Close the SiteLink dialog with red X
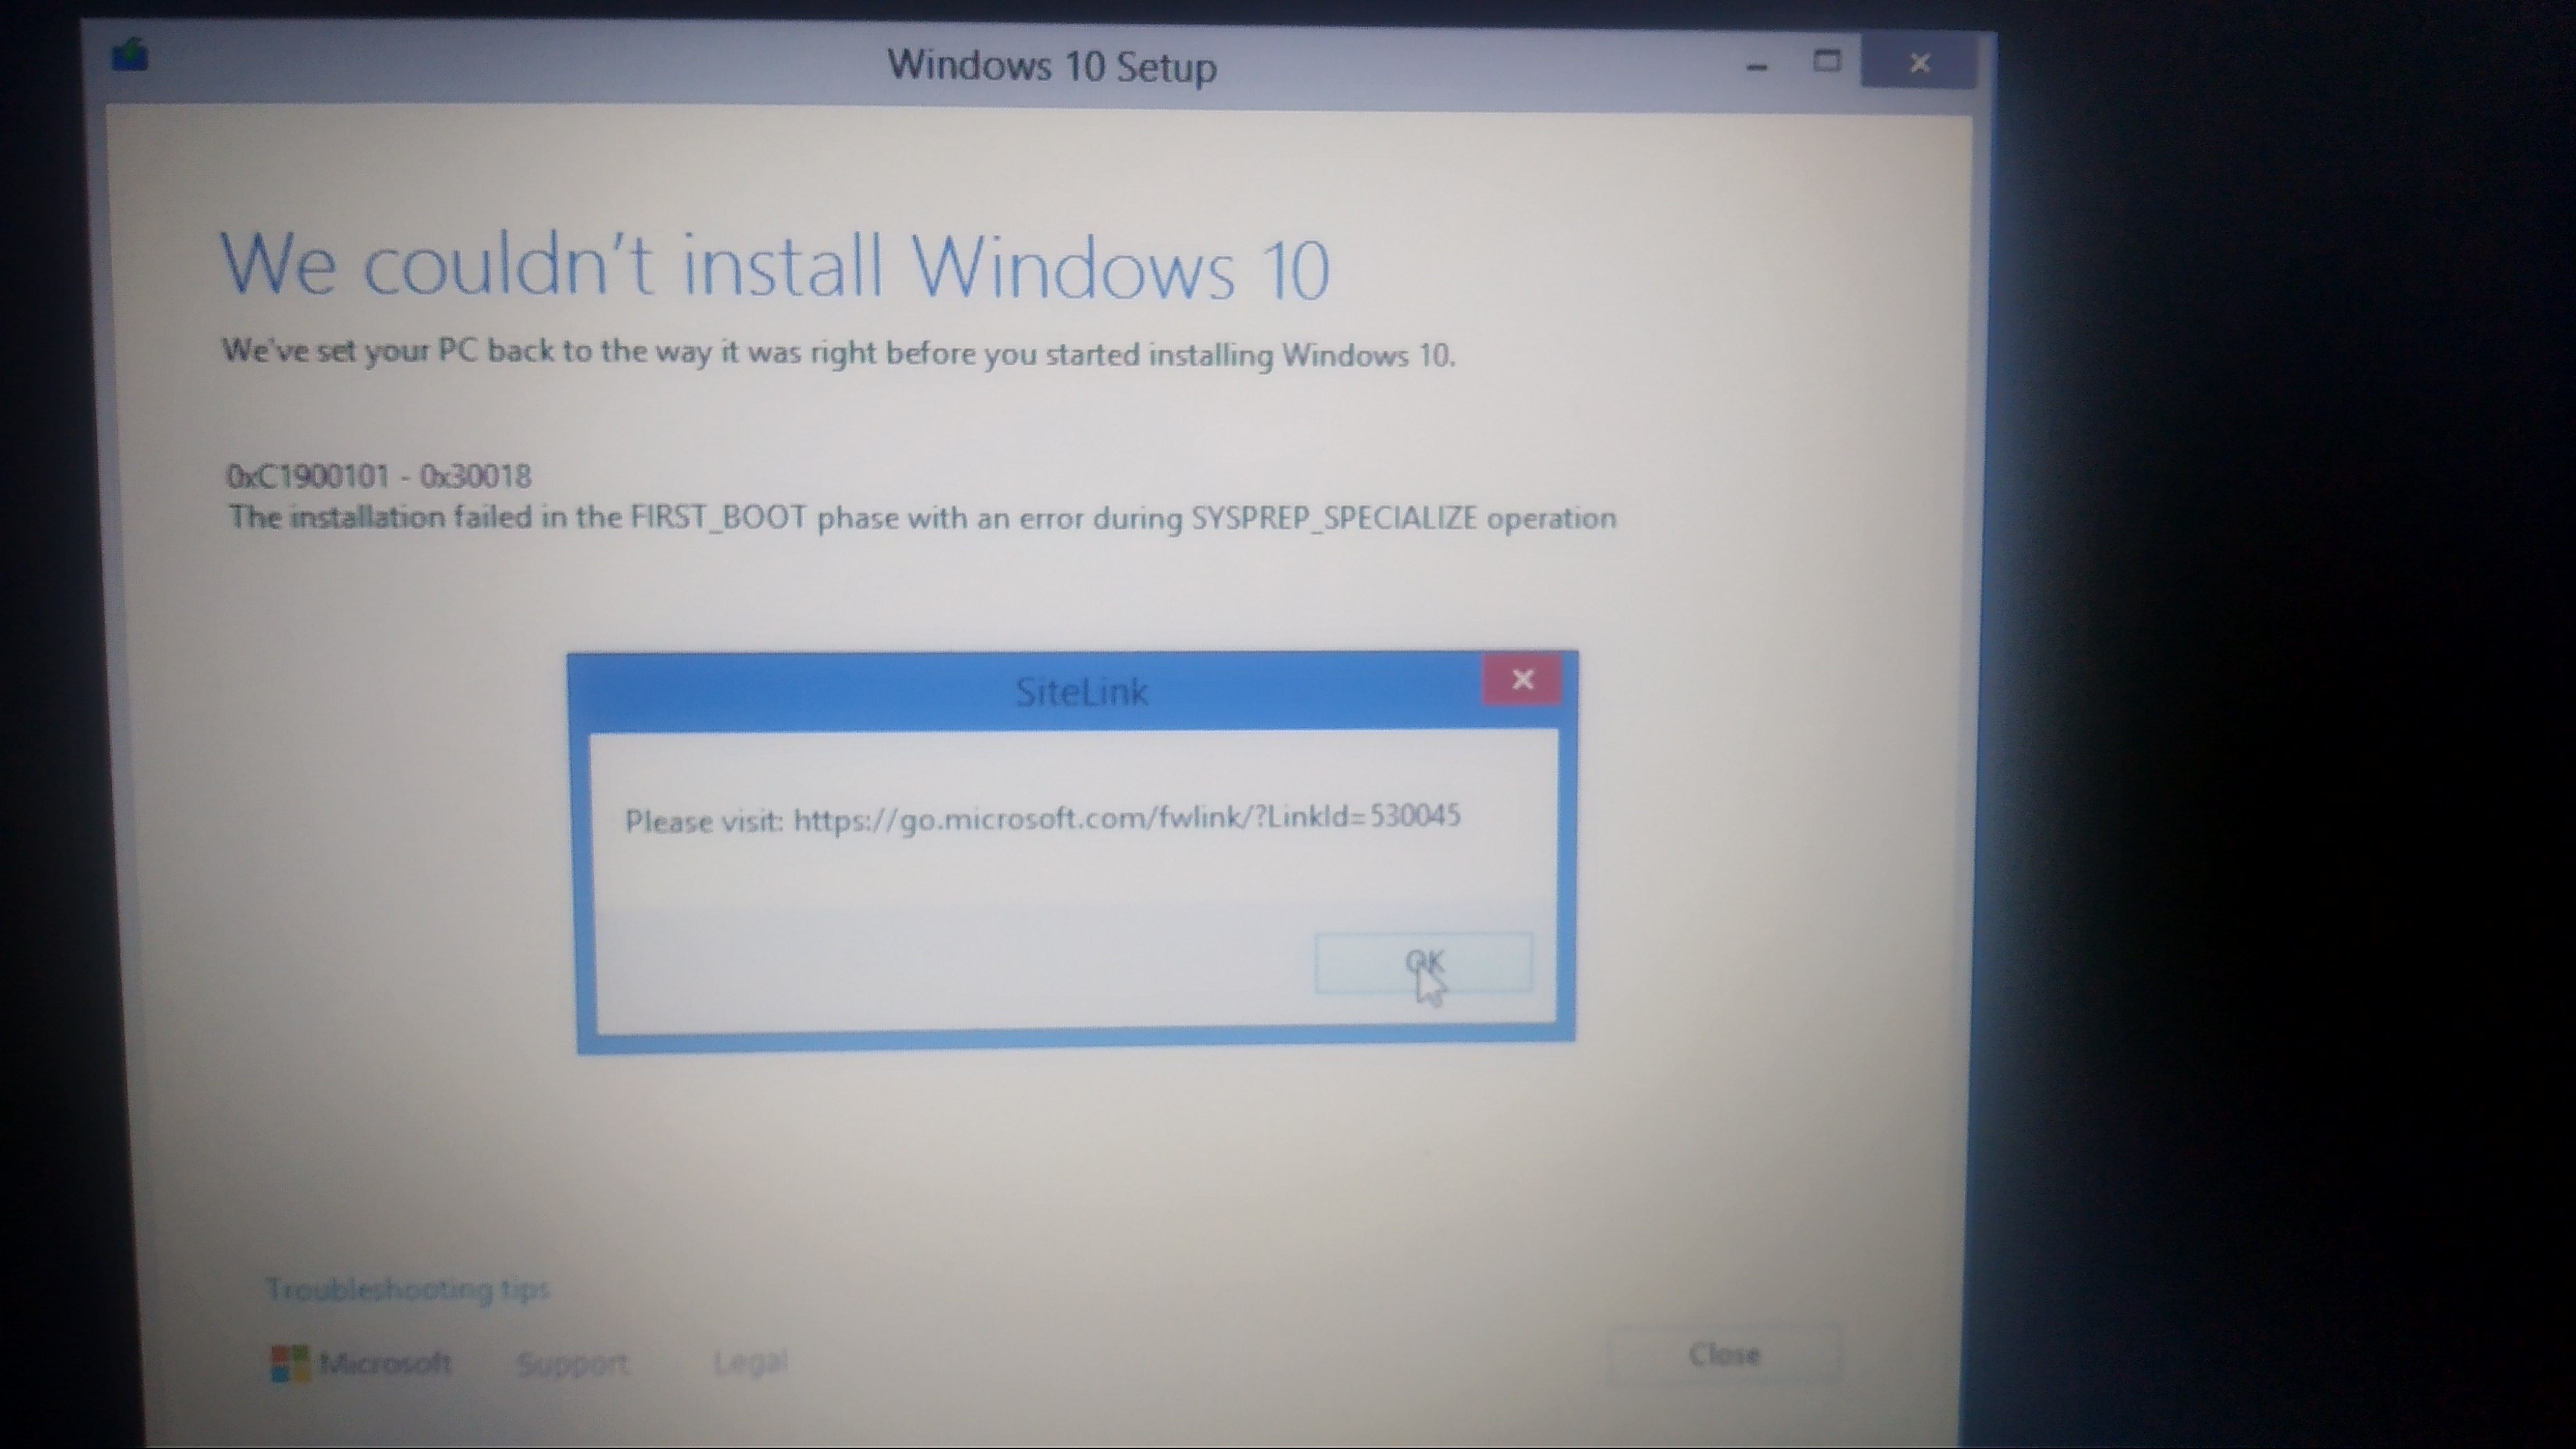 [1522, 680]
